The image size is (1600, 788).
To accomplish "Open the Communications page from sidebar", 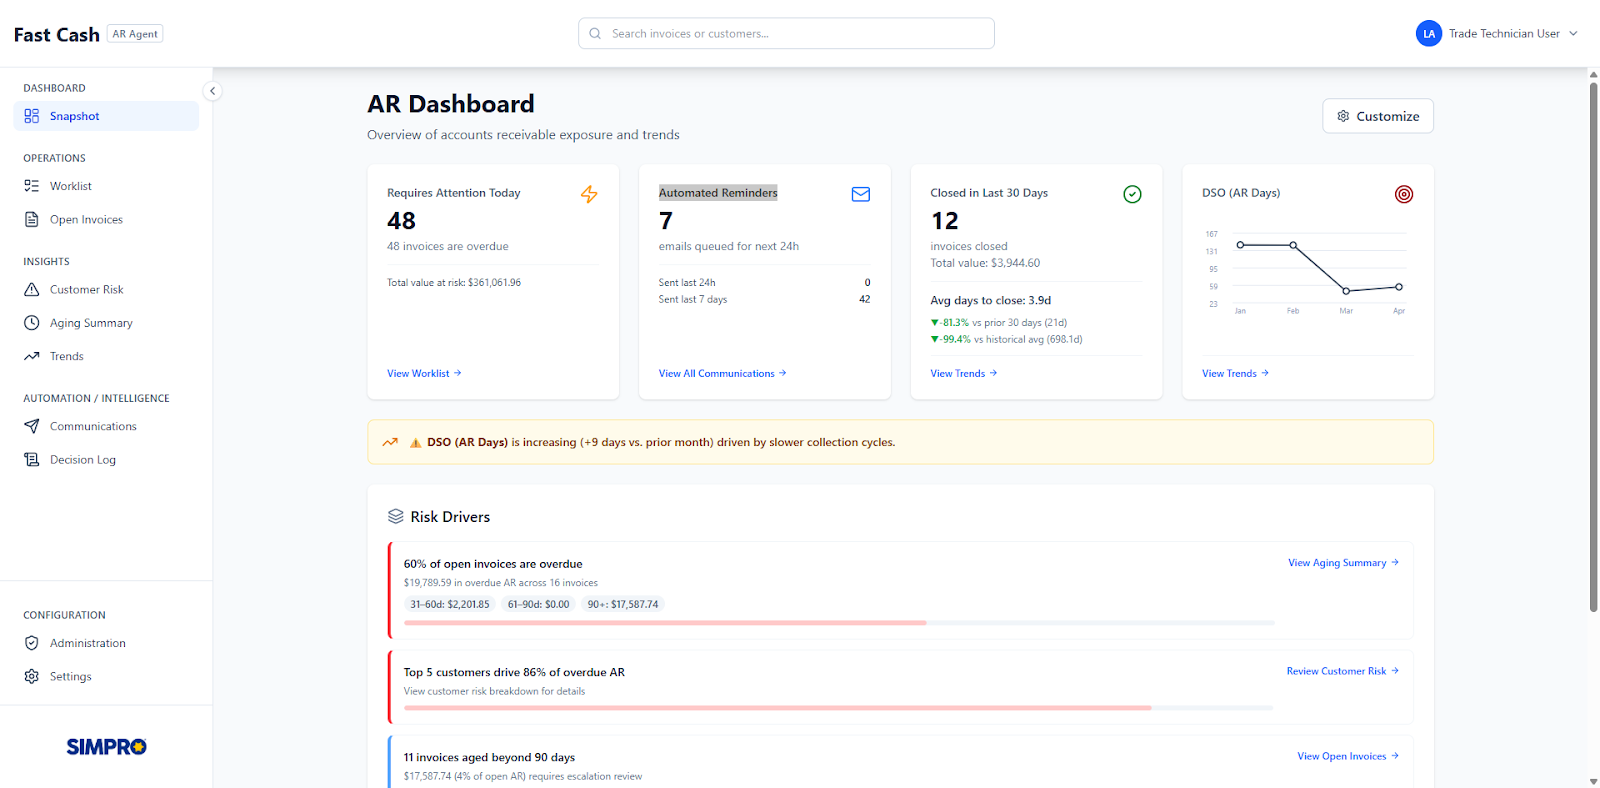I will point(106,426).
